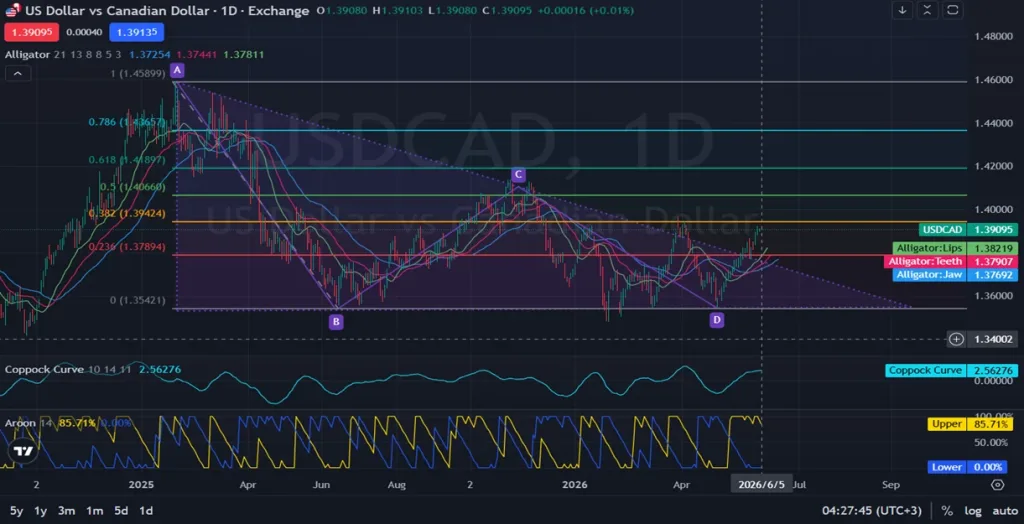This screenshot has width=1024, height=524.
Task: Click the spread value 0.00040
Action: pos(84,32)
